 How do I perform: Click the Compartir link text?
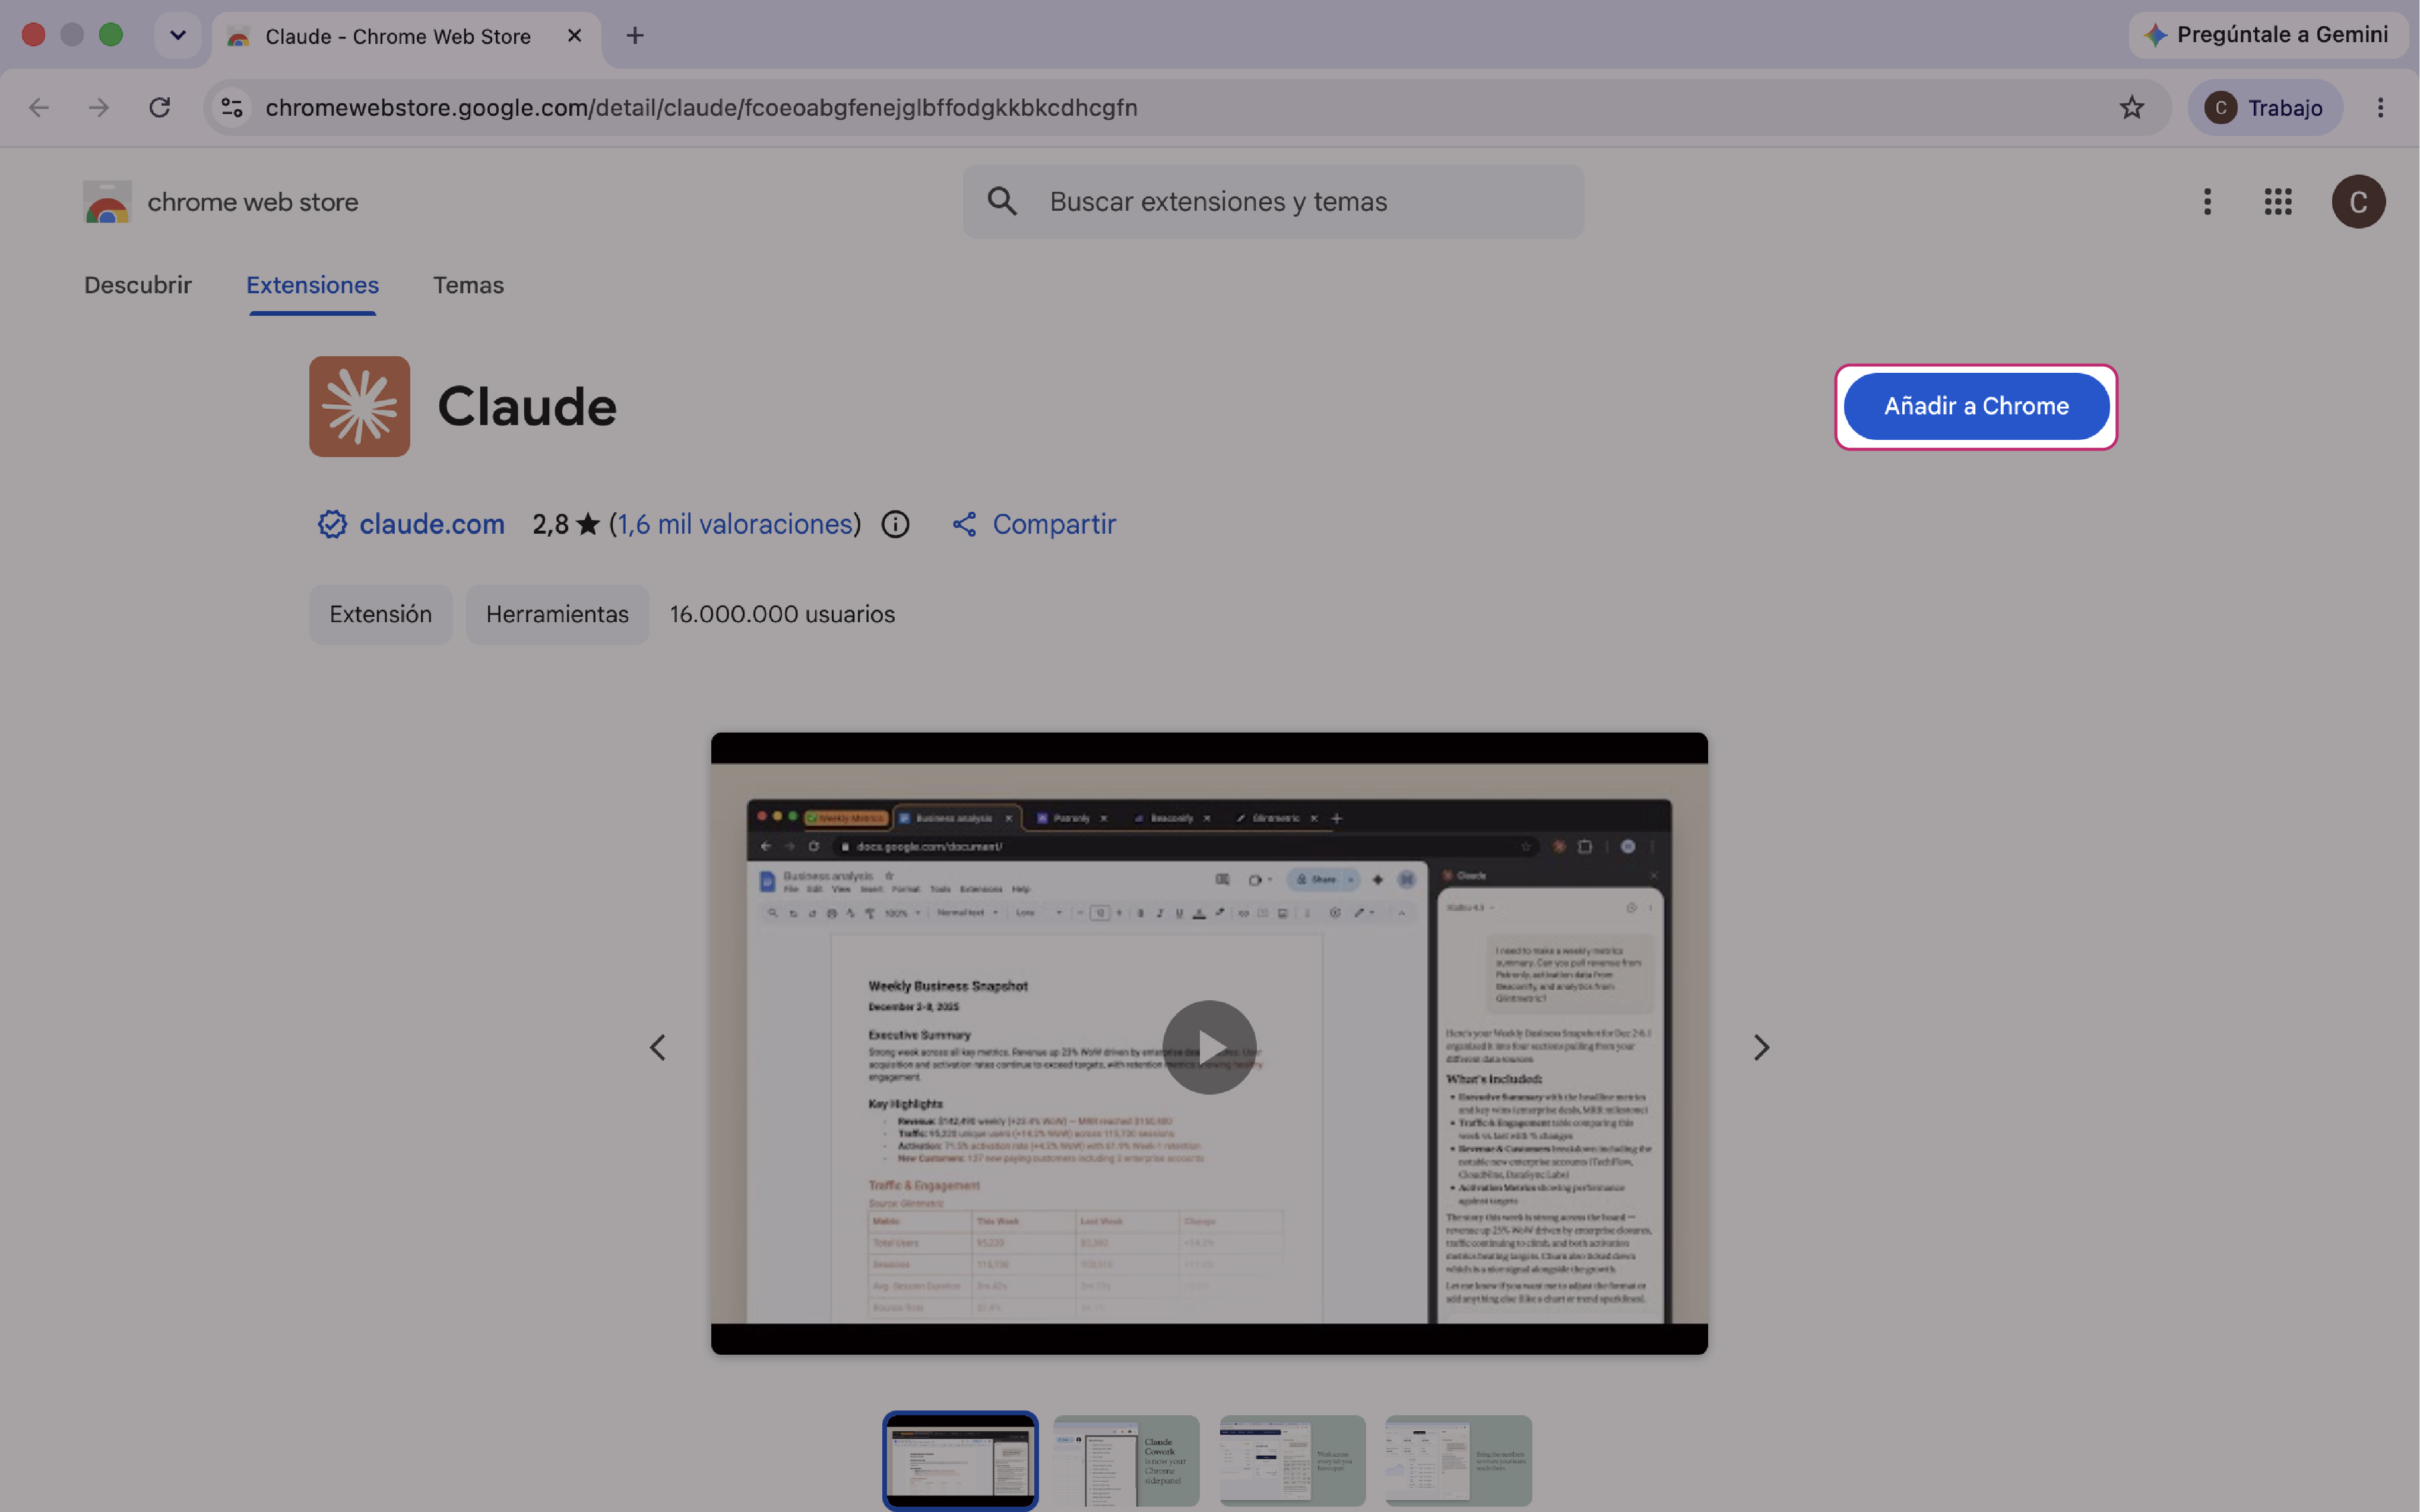tap(1054, 524)
